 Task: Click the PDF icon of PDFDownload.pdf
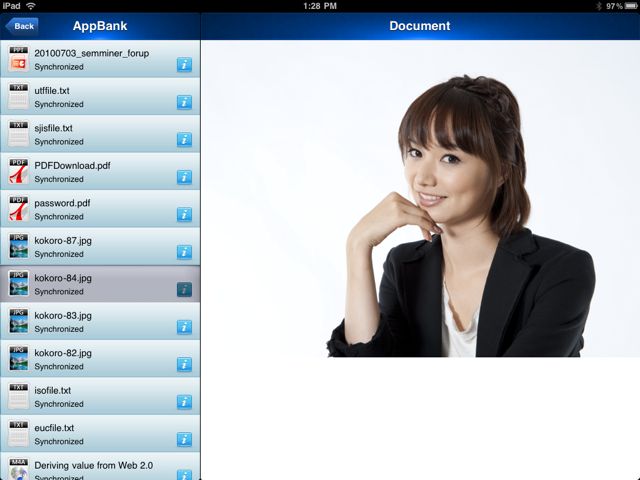coord(18,172)
